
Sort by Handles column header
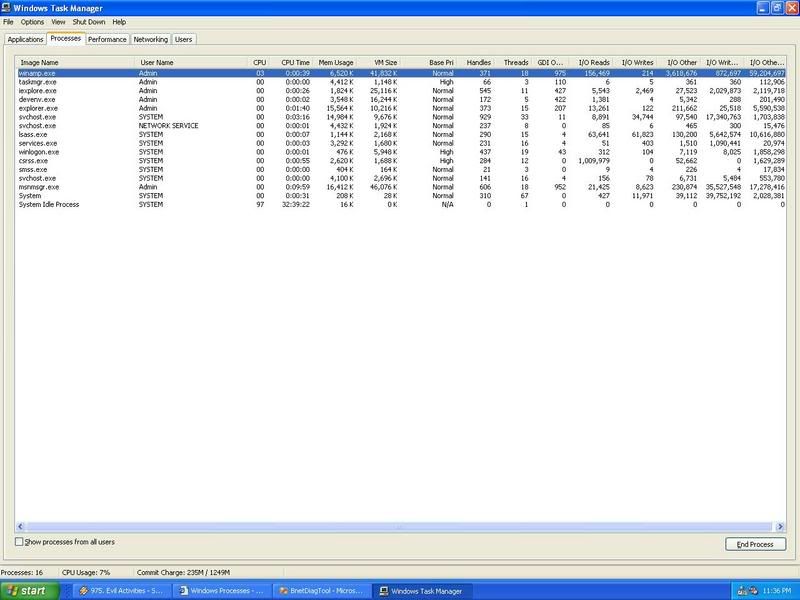[477, 62]
